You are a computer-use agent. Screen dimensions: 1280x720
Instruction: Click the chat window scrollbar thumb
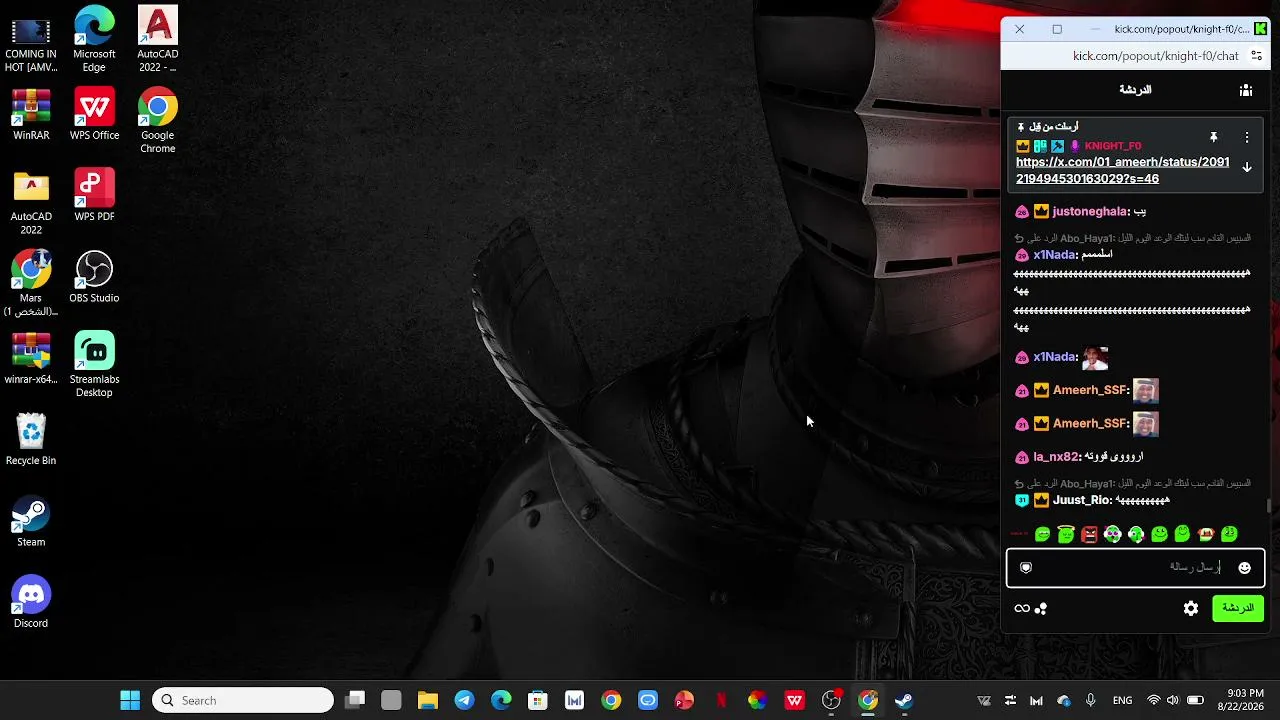point(1269,506)
